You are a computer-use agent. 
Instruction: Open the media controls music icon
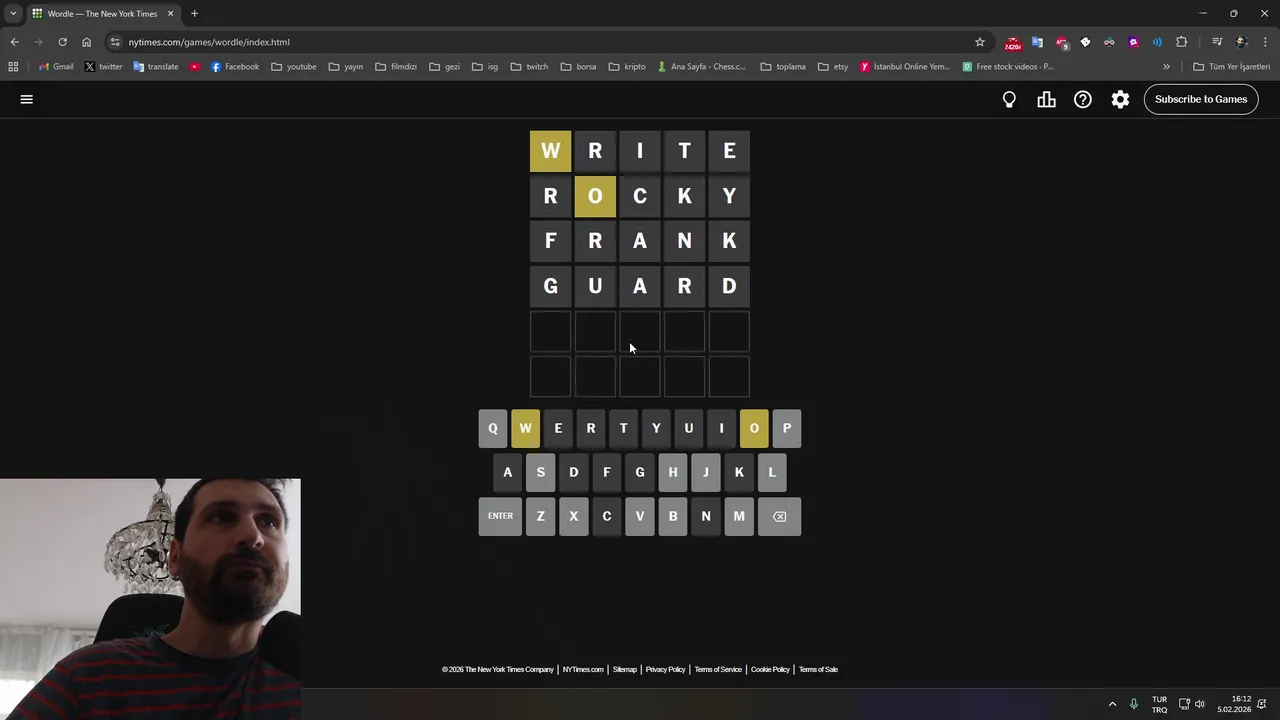click(1217, 42)
